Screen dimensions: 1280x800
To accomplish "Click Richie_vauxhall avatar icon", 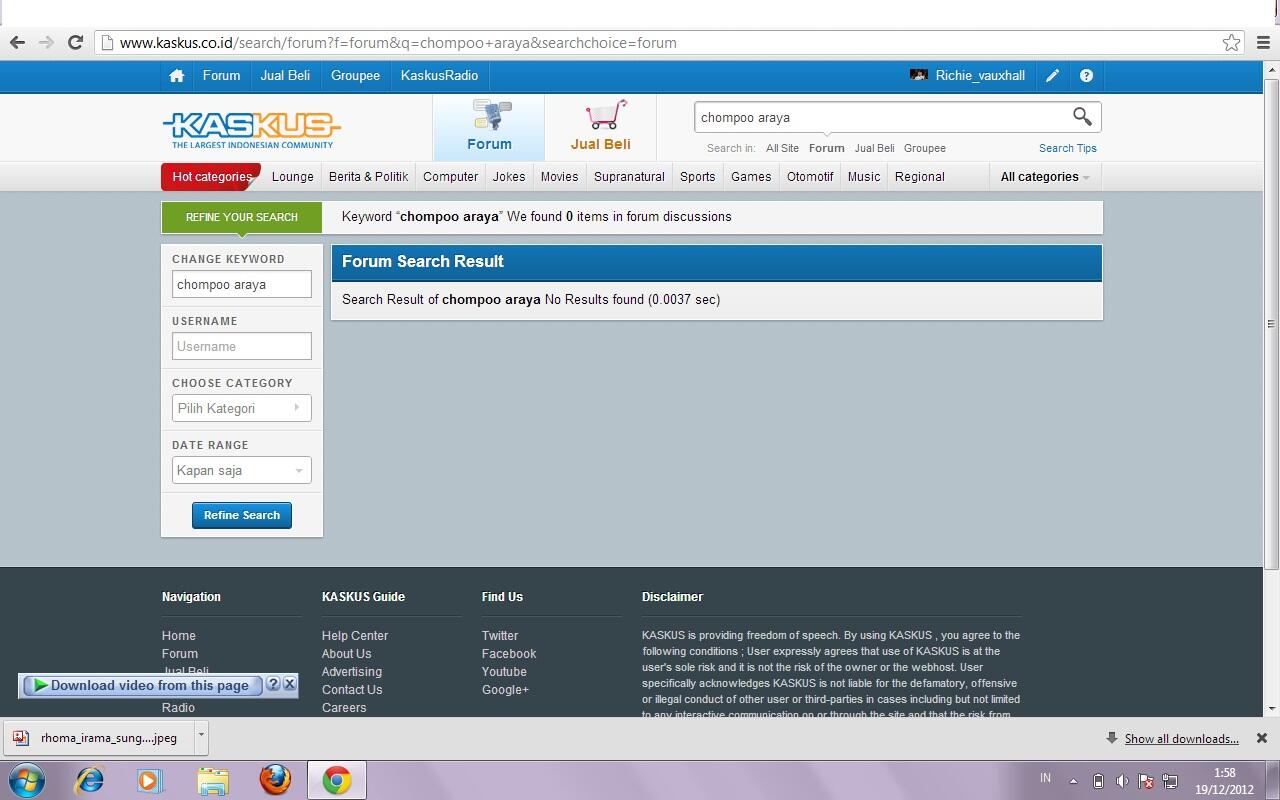I will (x=918, y=75).
